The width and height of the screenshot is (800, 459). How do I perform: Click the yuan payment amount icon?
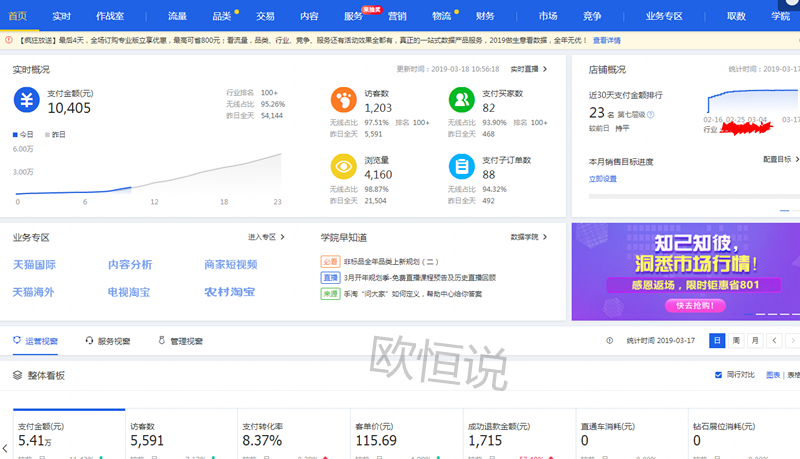(27, 100)
